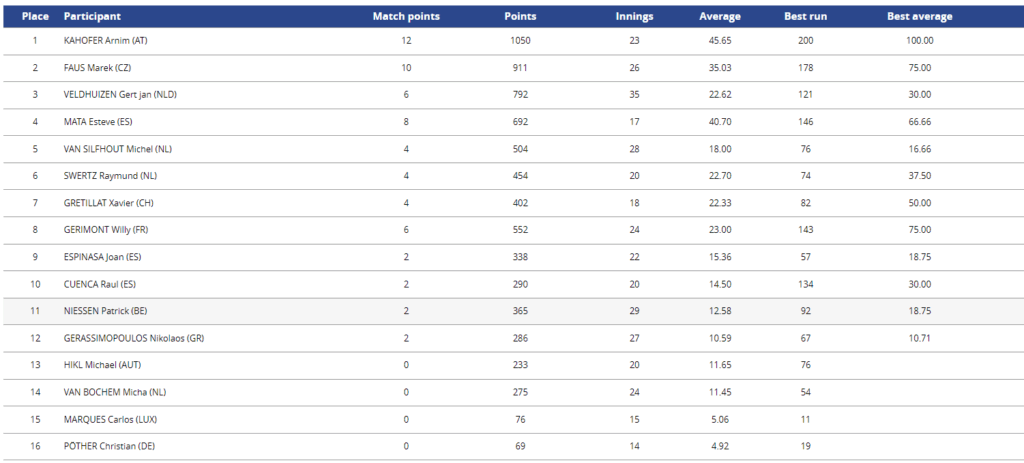Select the Innings column header
The image size is (1024, 463).
[634, 17]
